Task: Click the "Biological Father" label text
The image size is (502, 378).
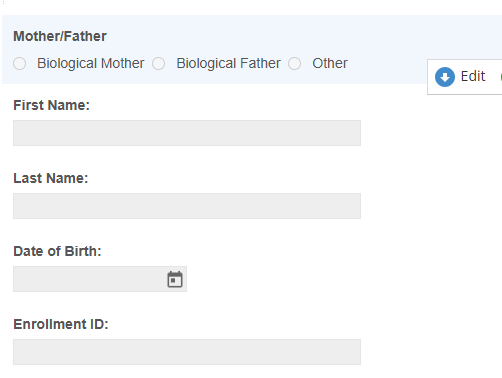Action: point(228,63)
